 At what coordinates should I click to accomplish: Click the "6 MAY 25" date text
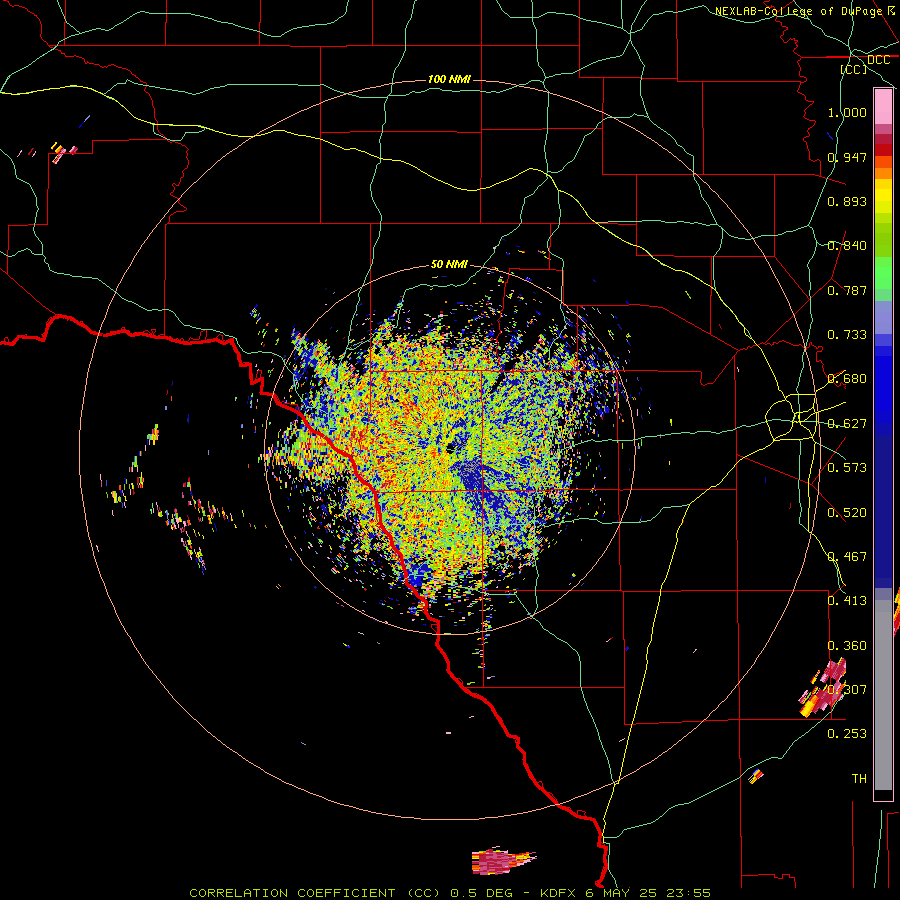(622, 893)
